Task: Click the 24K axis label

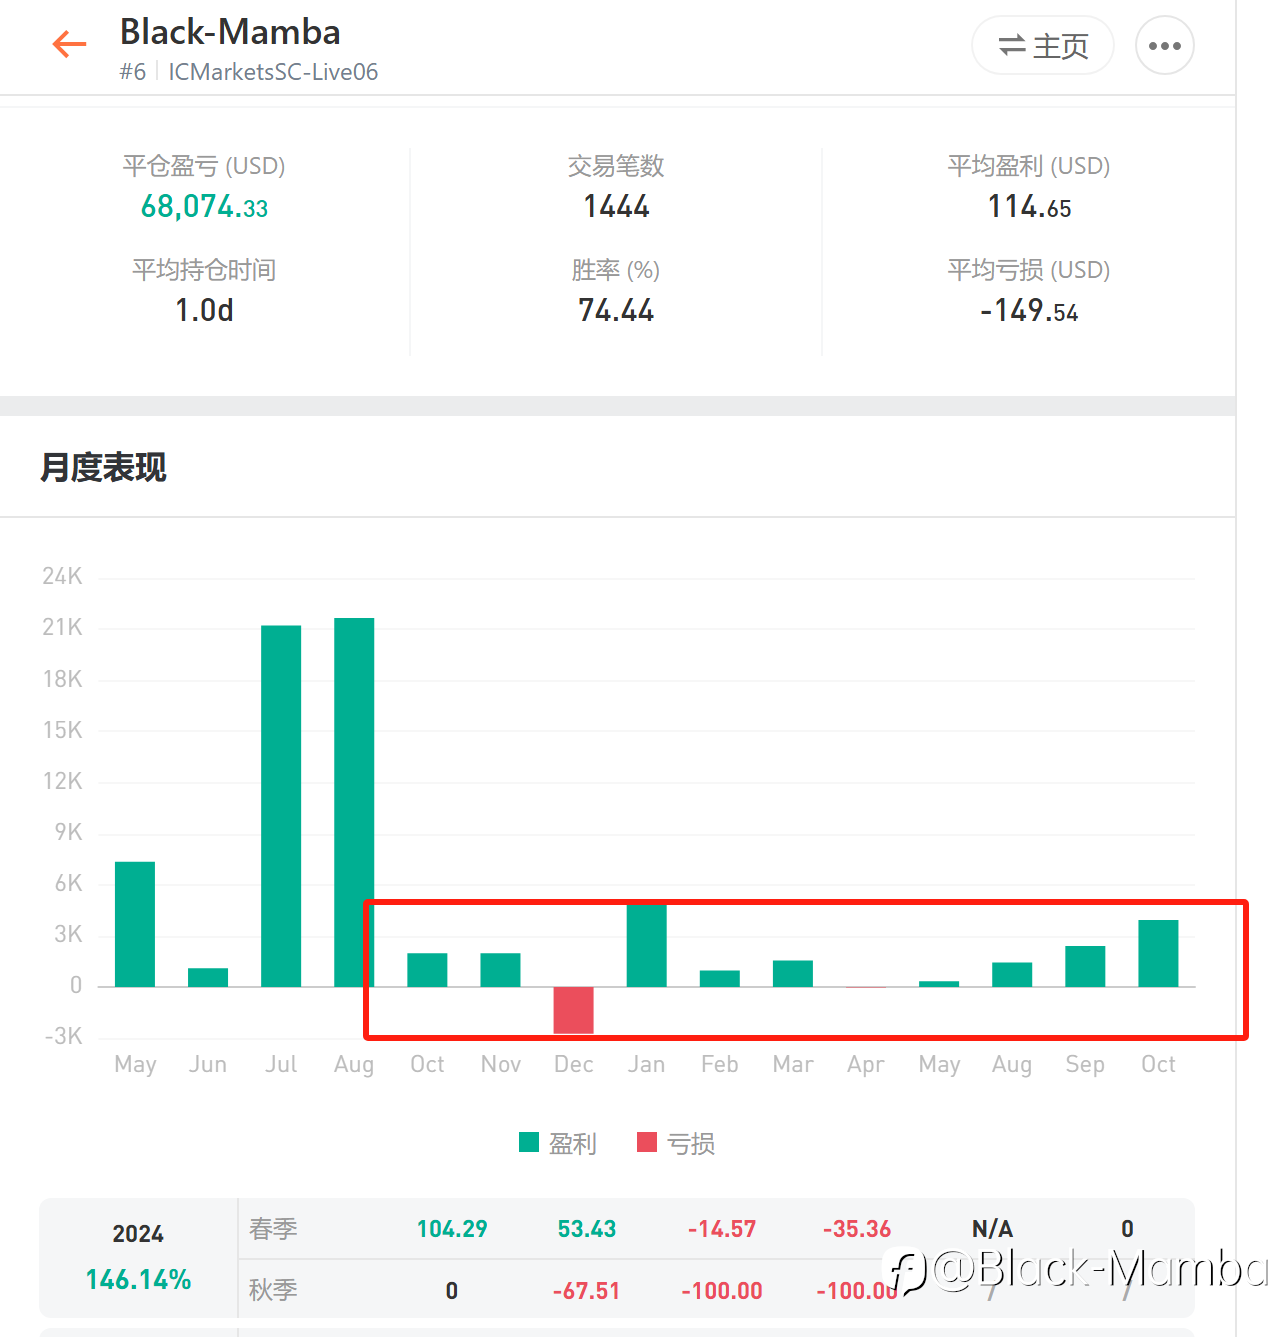Action: (62, 576)
